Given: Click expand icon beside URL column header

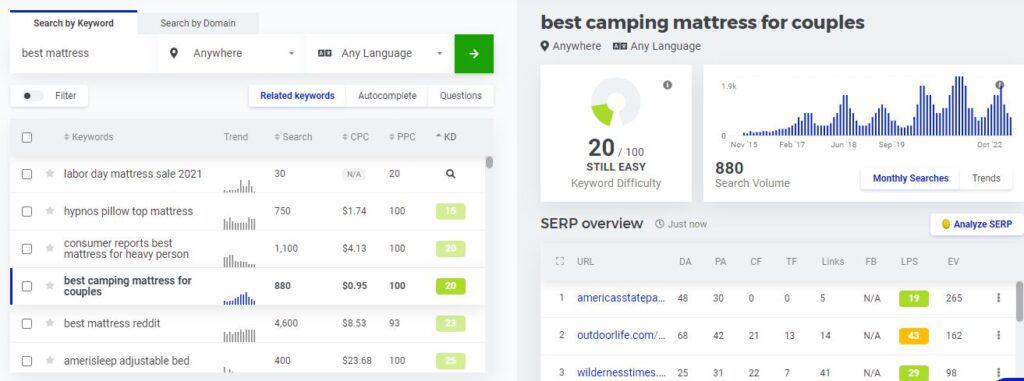Looking at the screenshot, I should point(559,261).
